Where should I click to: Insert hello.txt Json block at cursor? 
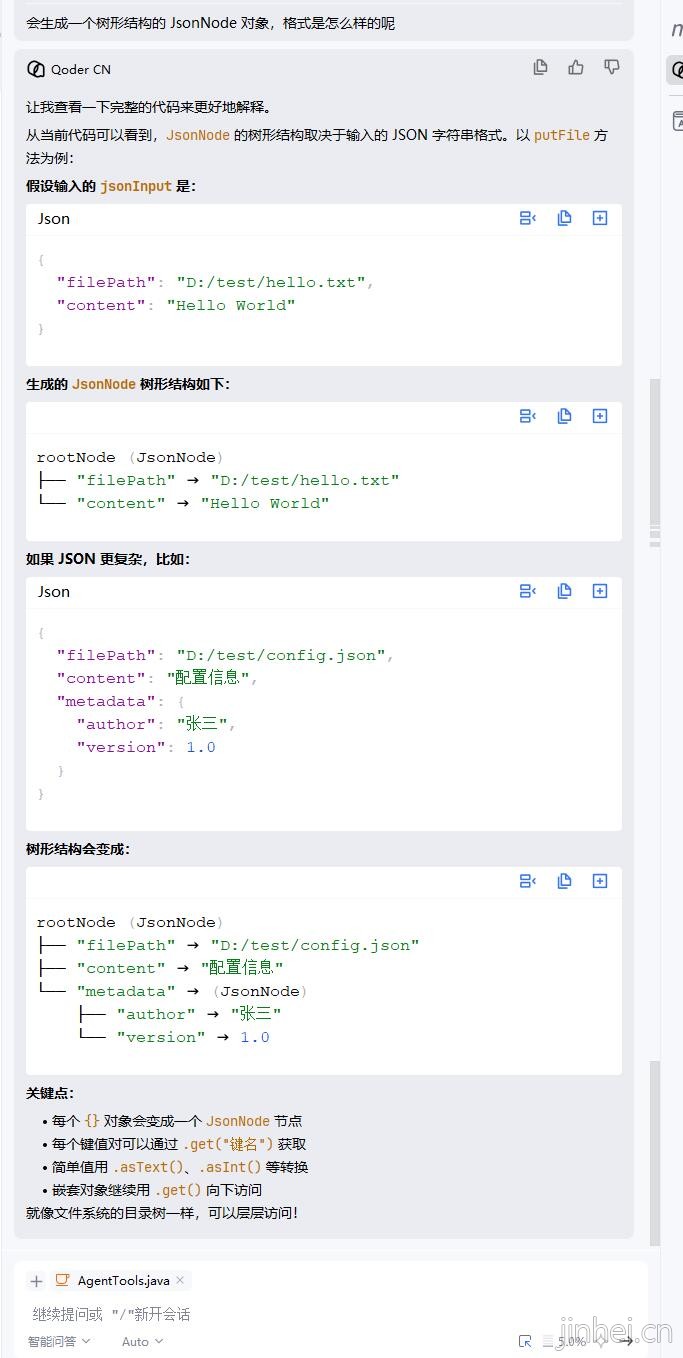528,218
